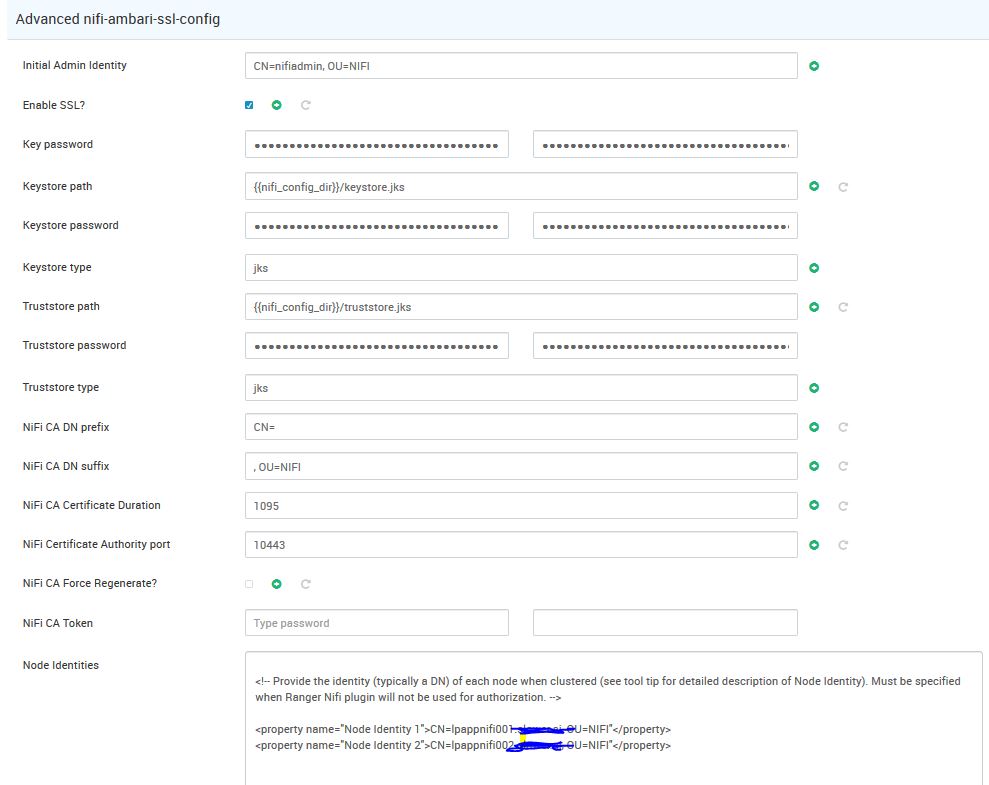Select the NiFi CA Certificate Duration value 1095
This screenshot has height=785, width=989.
[x=520, y=505]
